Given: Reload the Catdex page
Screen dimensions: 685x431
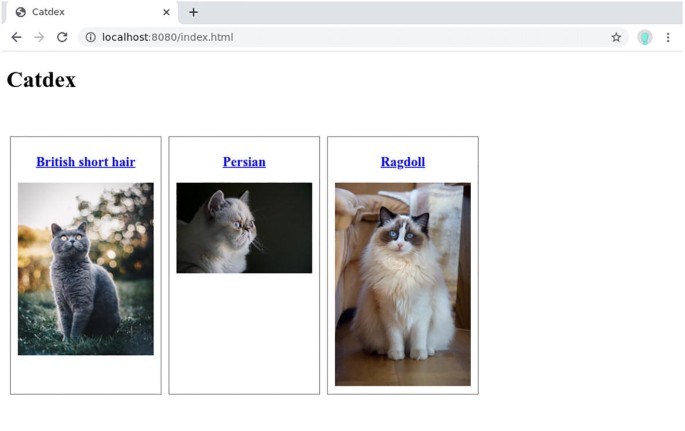Looking at the screenshot, I should tap(62, 37).
